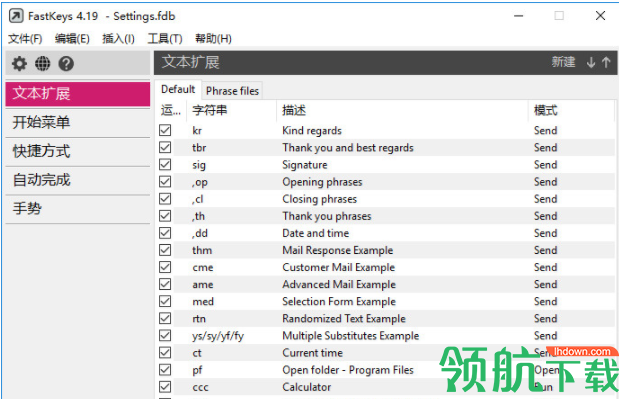The image size is (619, 399).
Task: Select 文本扩展 in the sidebar
Action: click(78, 94)
